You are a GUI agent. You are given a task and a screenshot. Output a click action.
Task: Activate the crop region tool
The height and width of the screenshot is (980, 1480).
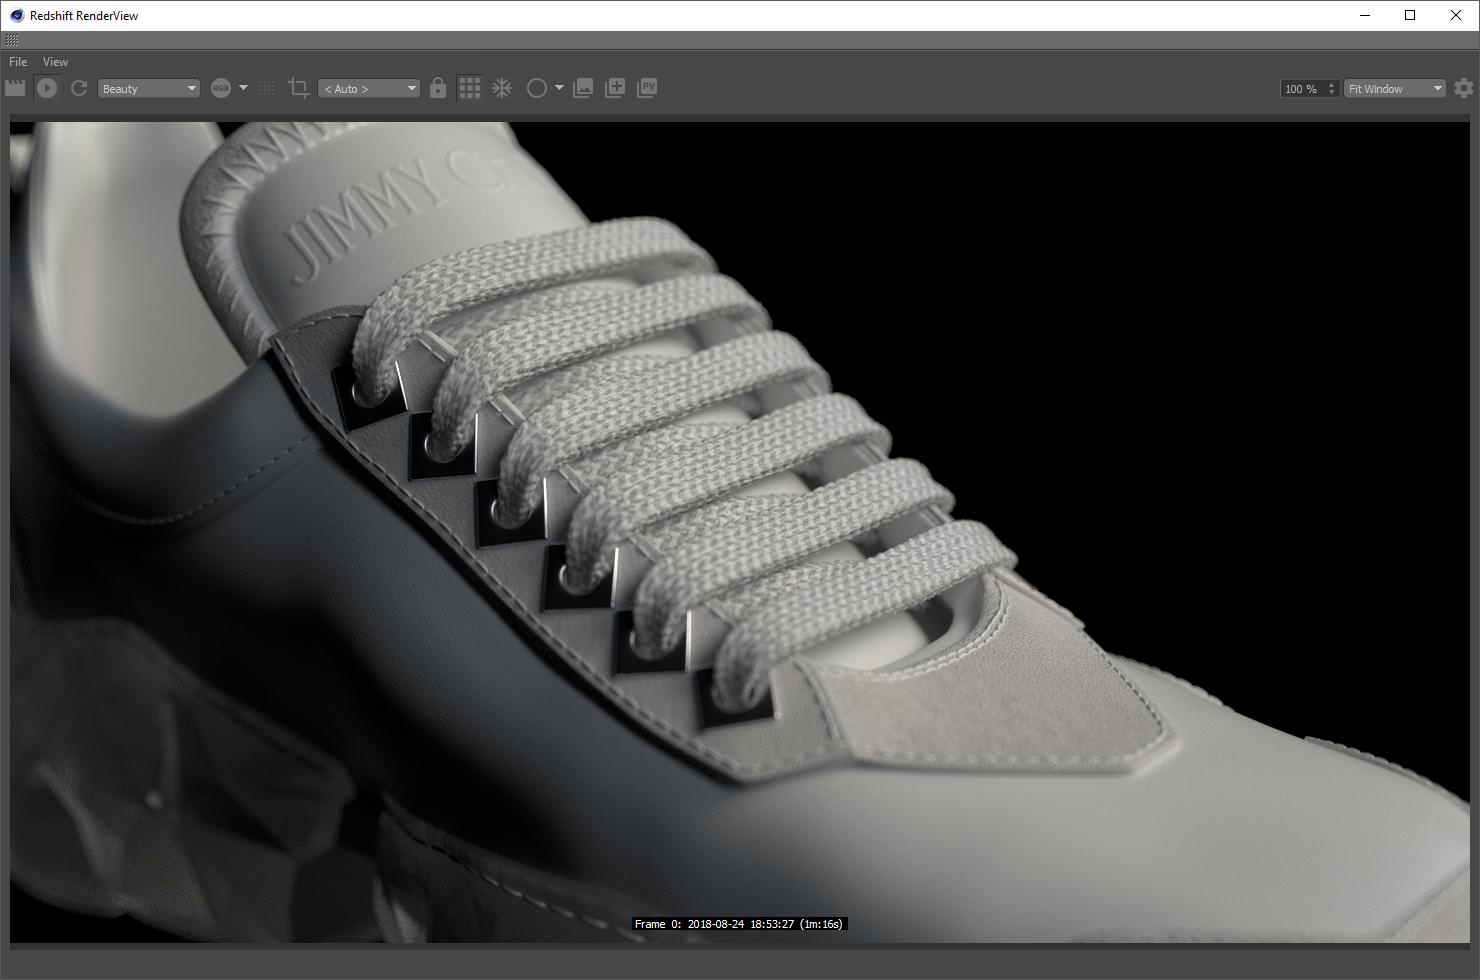298,88
